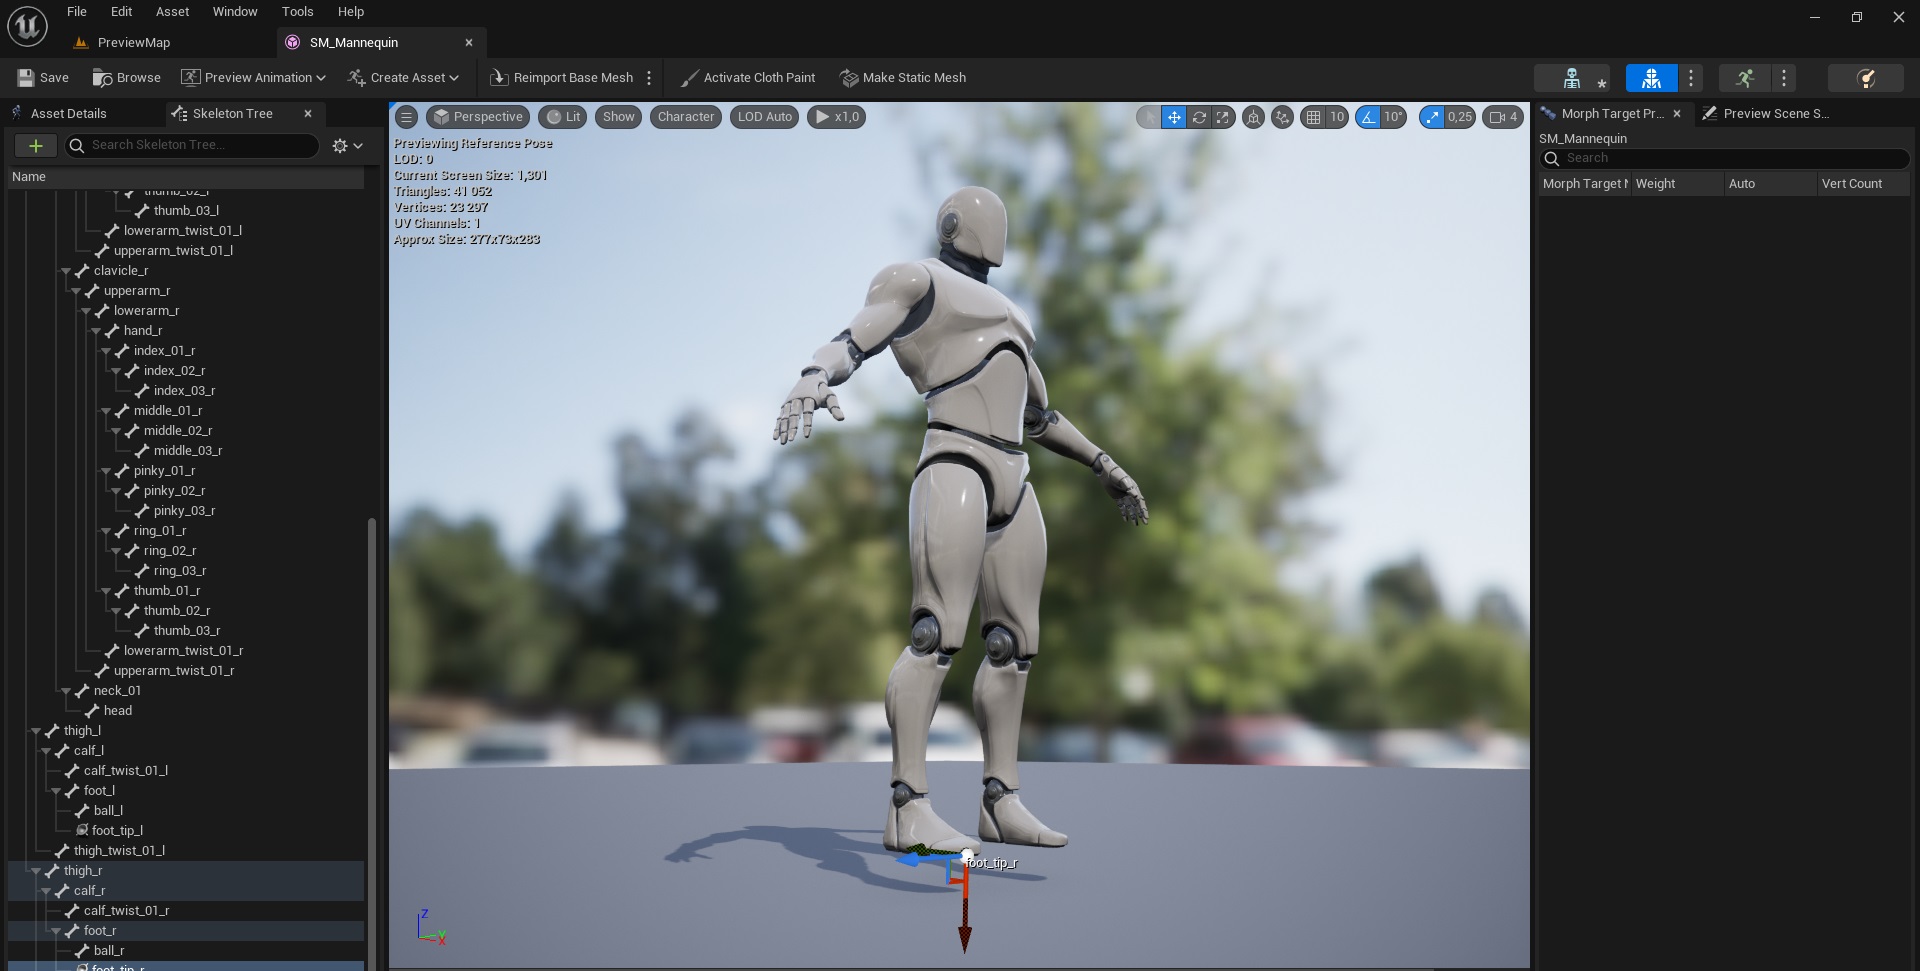Select the foot_tip_l socket

click(117, 830)
